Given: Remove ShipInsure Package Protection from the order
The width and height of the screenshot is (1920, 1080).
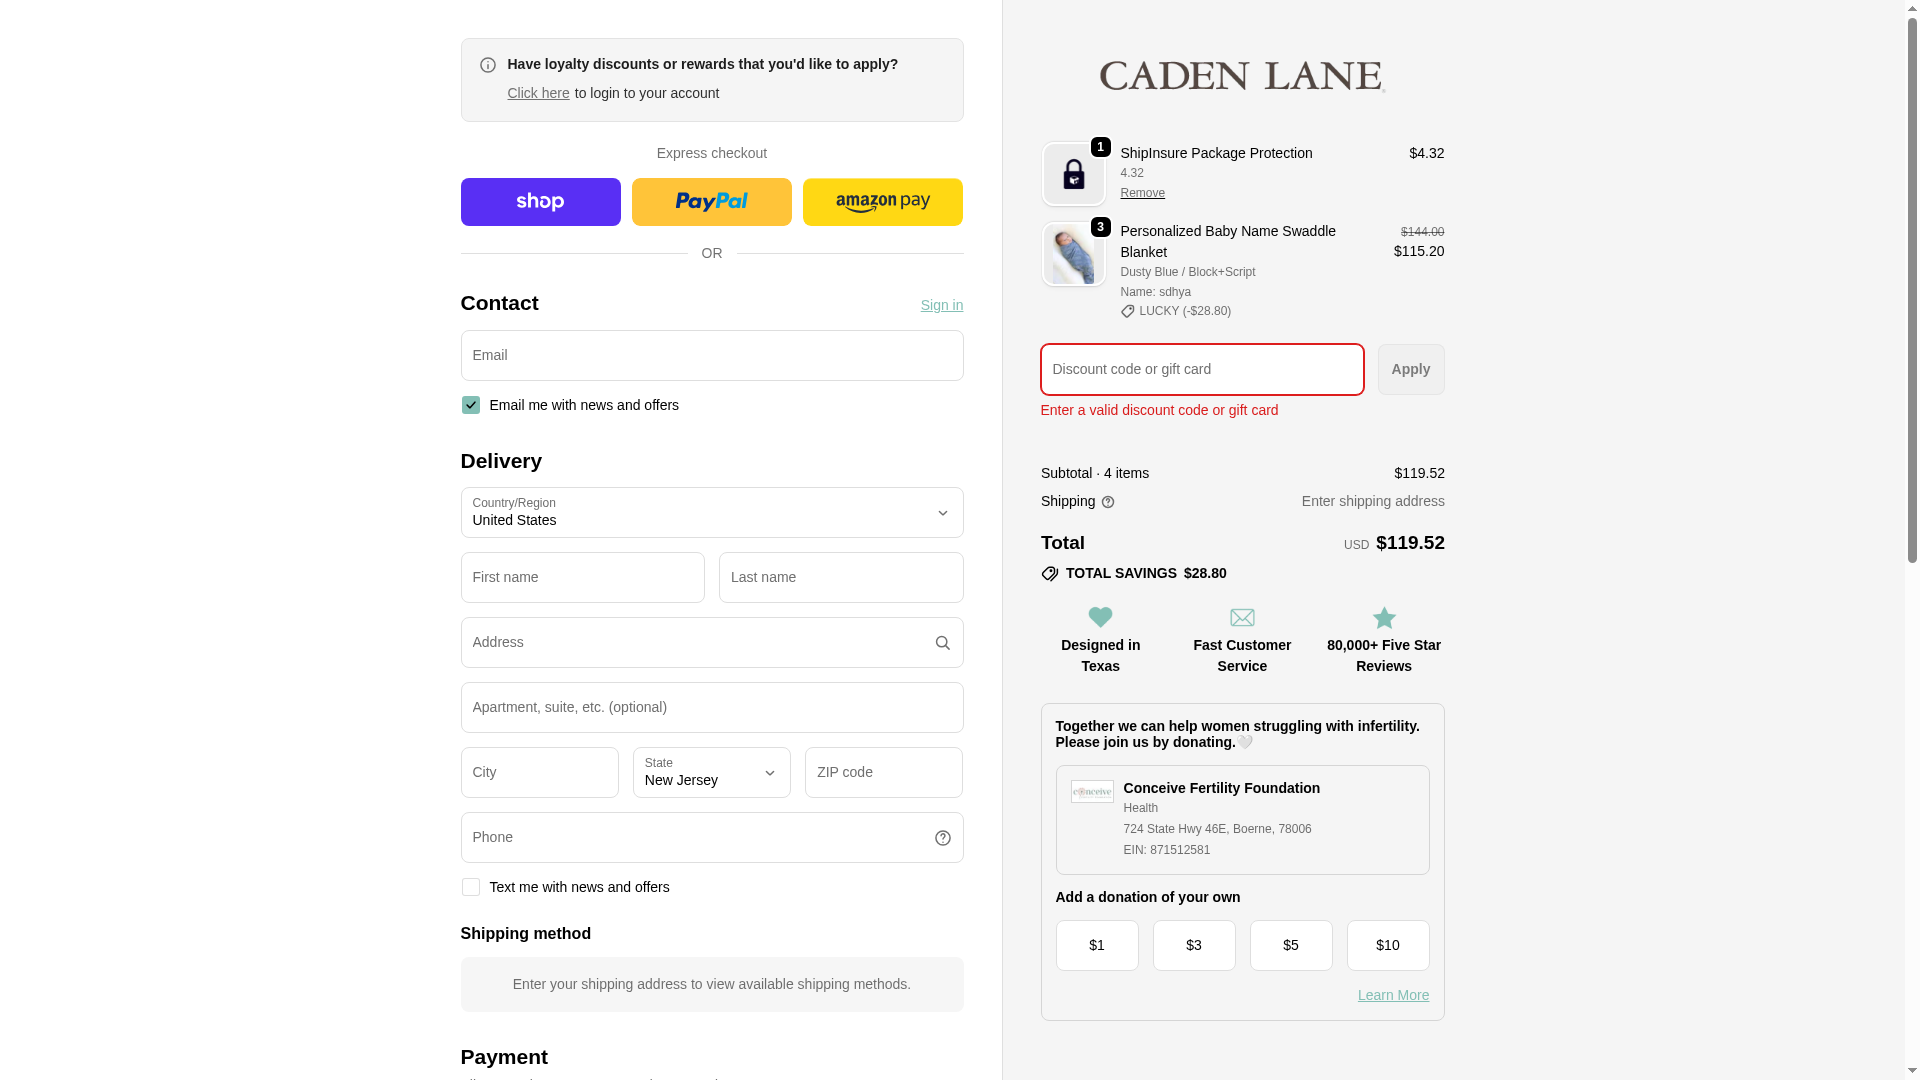Looking at the screenshot, I should (1142, 193).
